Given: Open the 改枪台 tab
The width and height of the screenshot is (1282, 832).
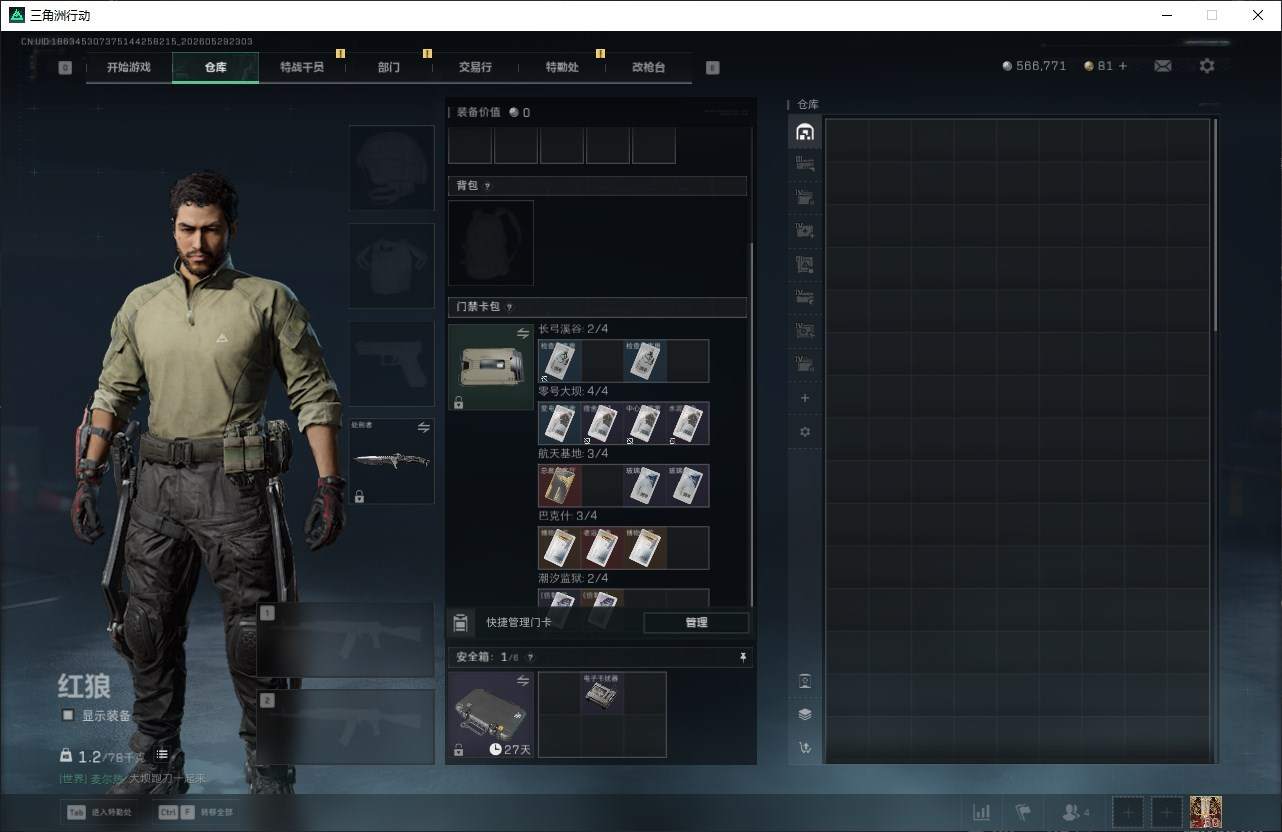Looking at the screenshot, I should [x=648, y=67].
